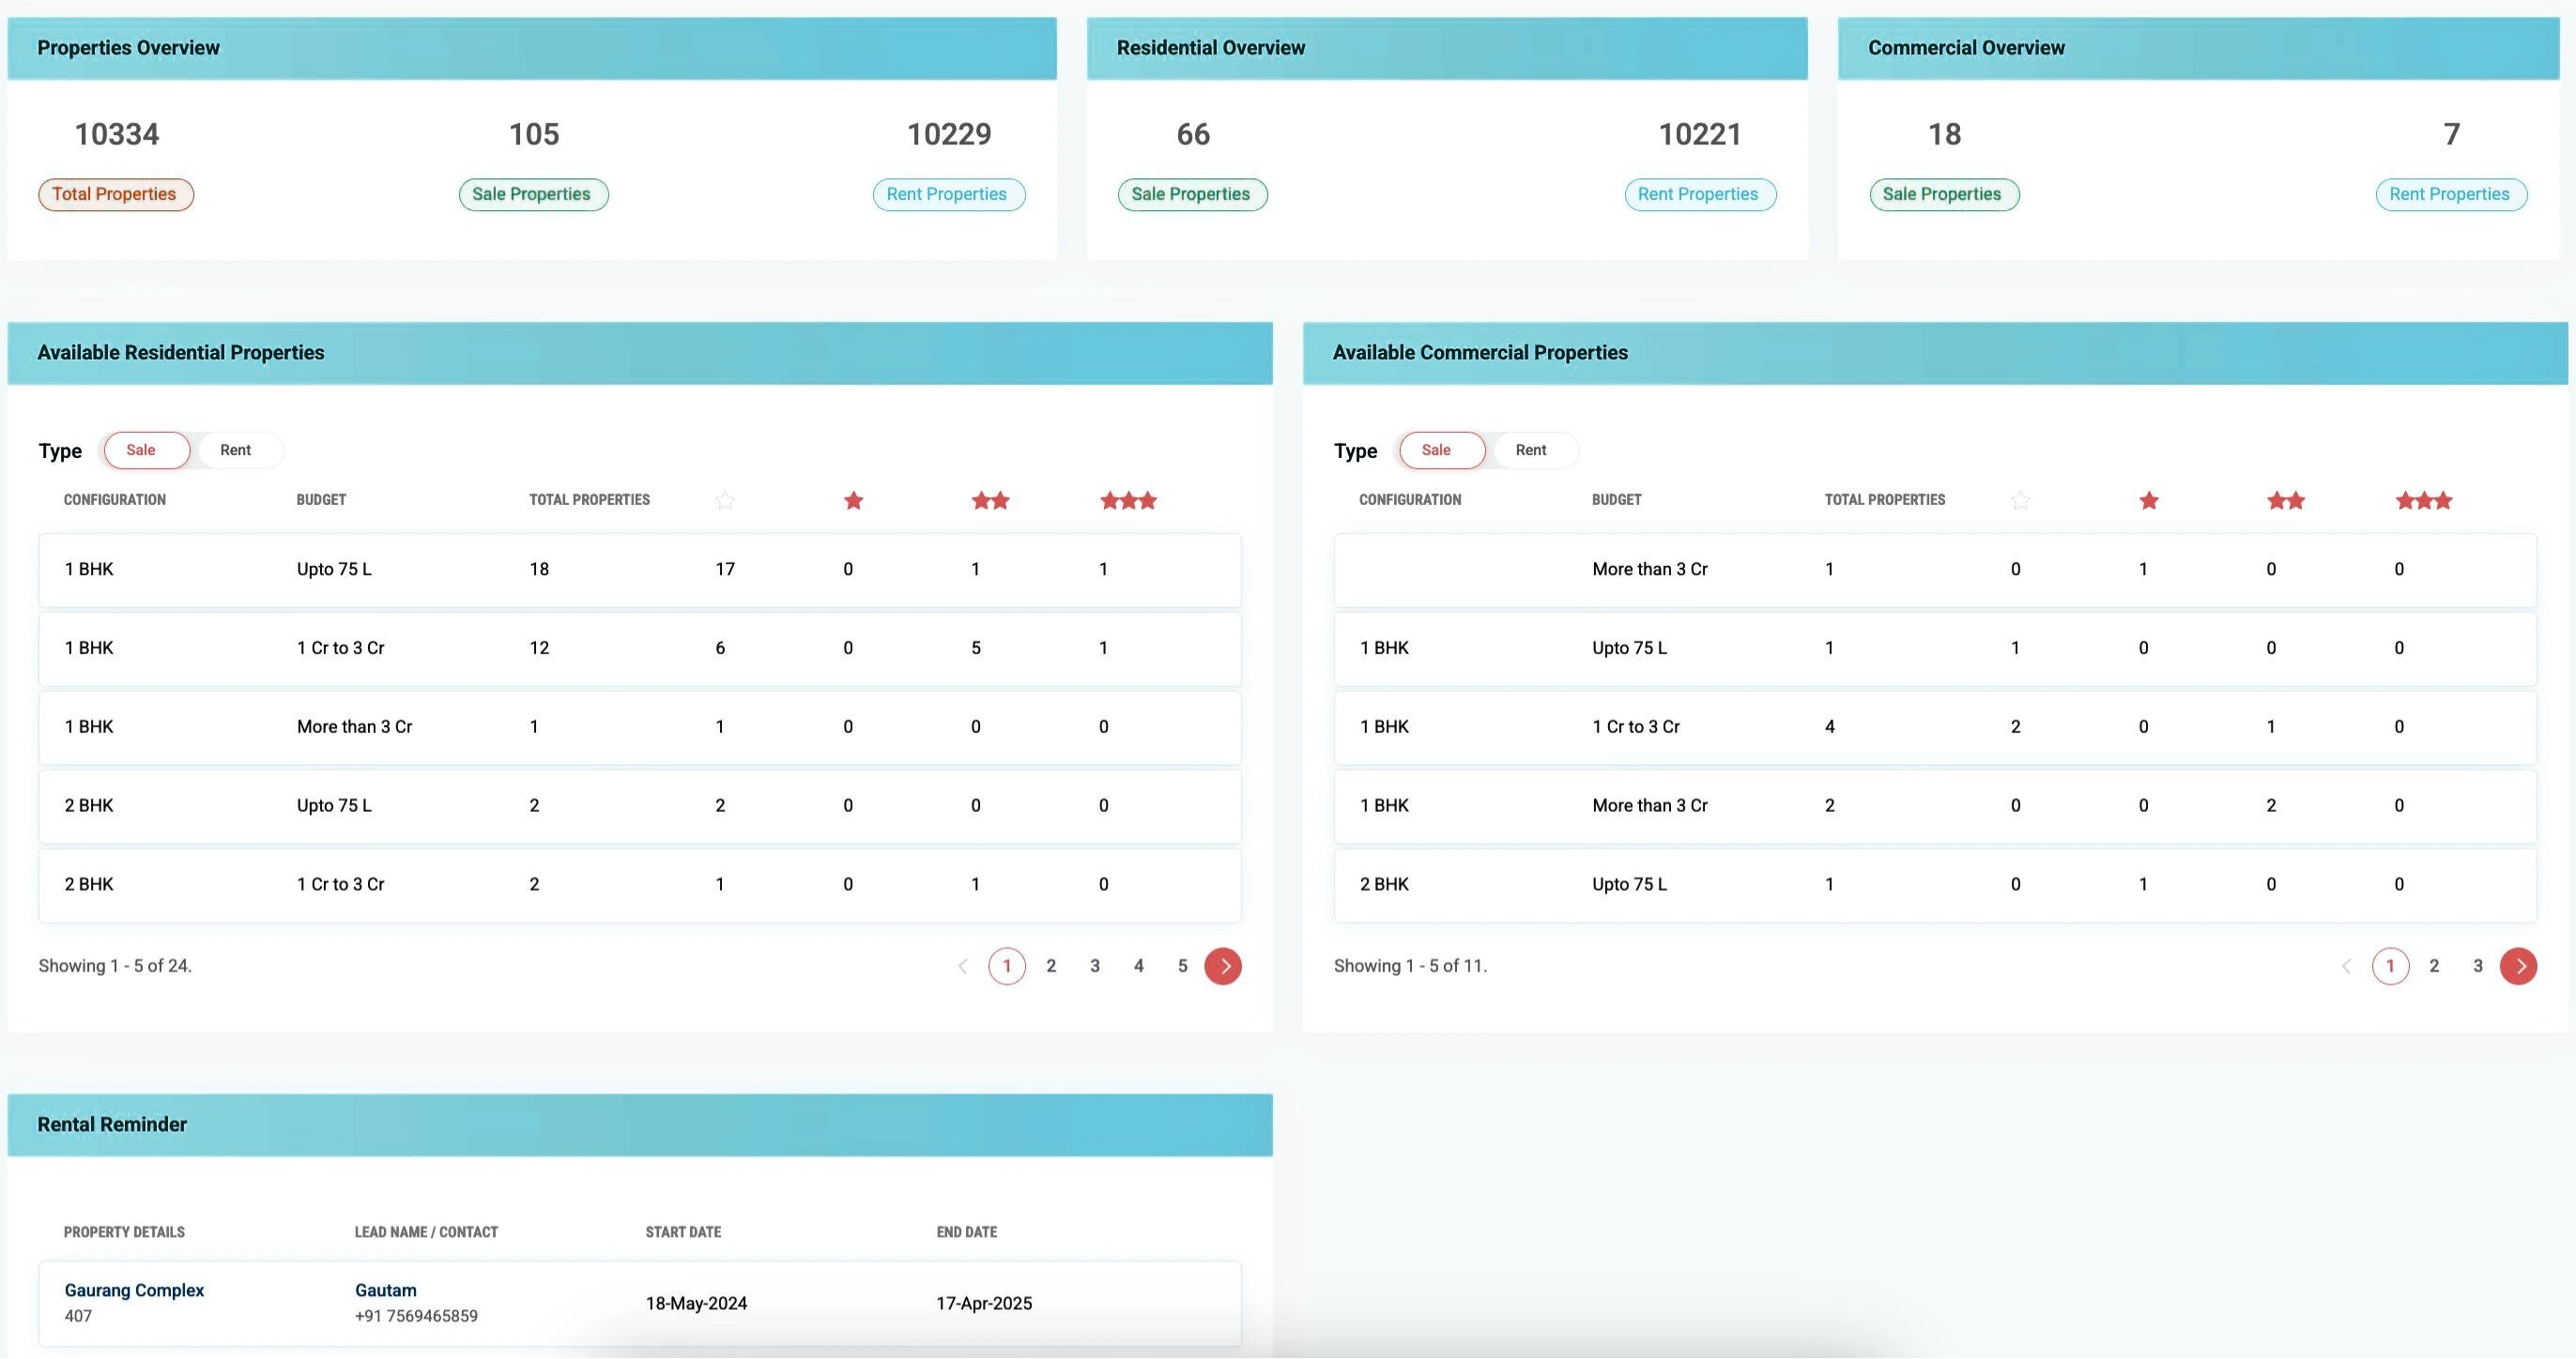Open the Gaurang Complex property link

134,1290
